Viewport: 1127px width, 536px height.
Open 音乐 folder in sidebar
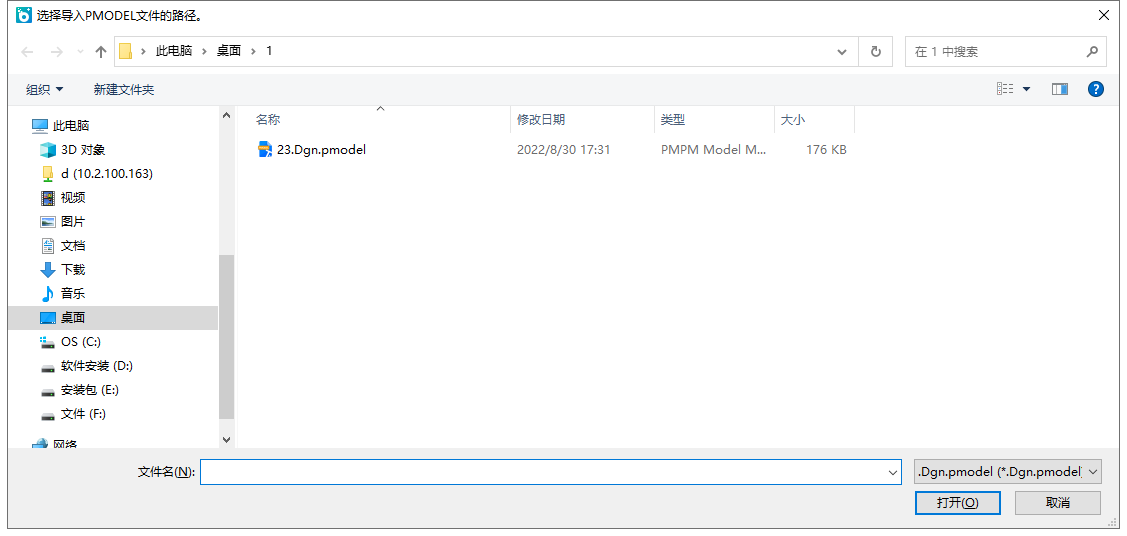click(x=73, y=293)
